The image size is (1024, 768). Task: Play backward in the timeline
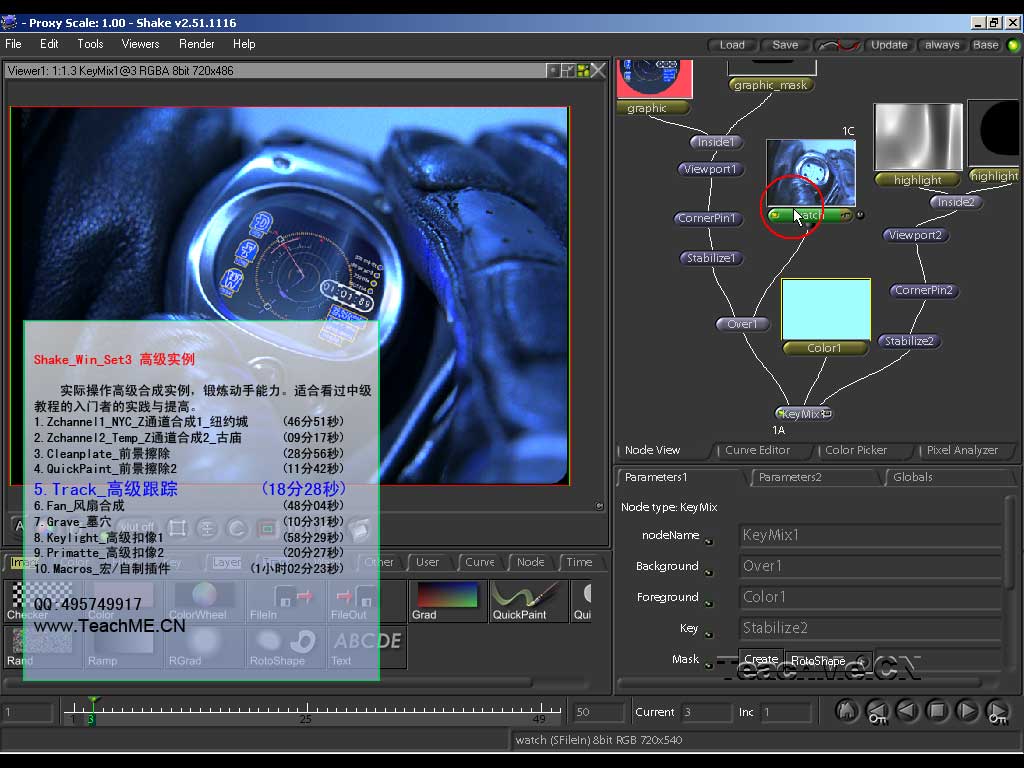907,711
